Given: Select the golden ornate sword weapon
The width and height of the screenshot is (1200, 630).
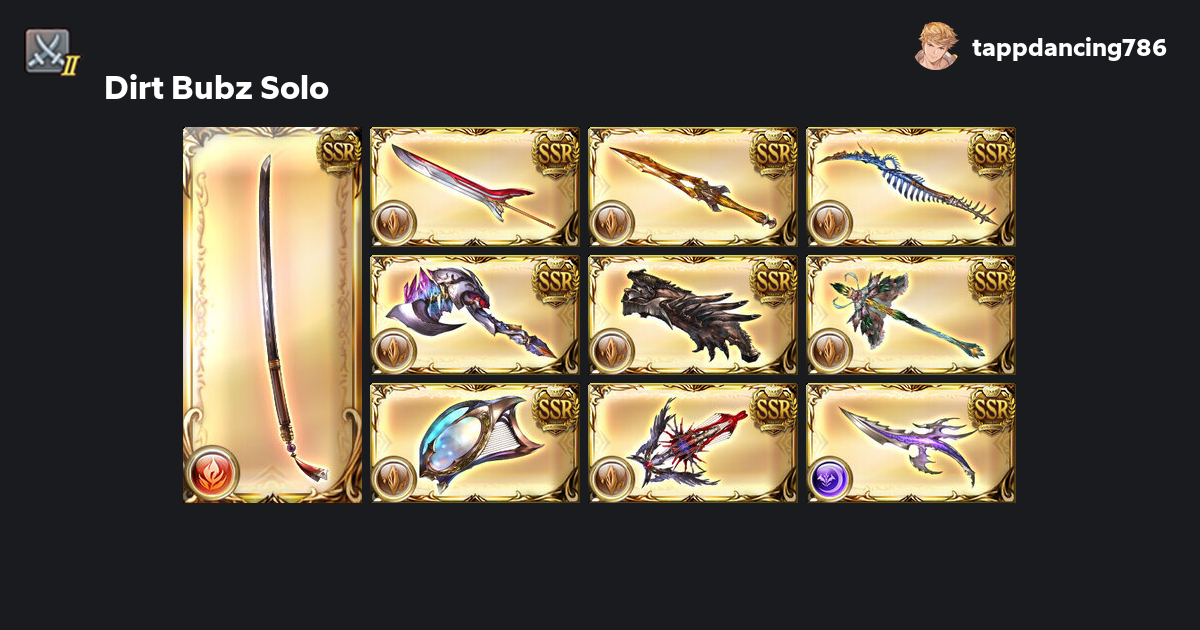Looking at the screenshot, I should pyautogui.click(x=693, y=187).
